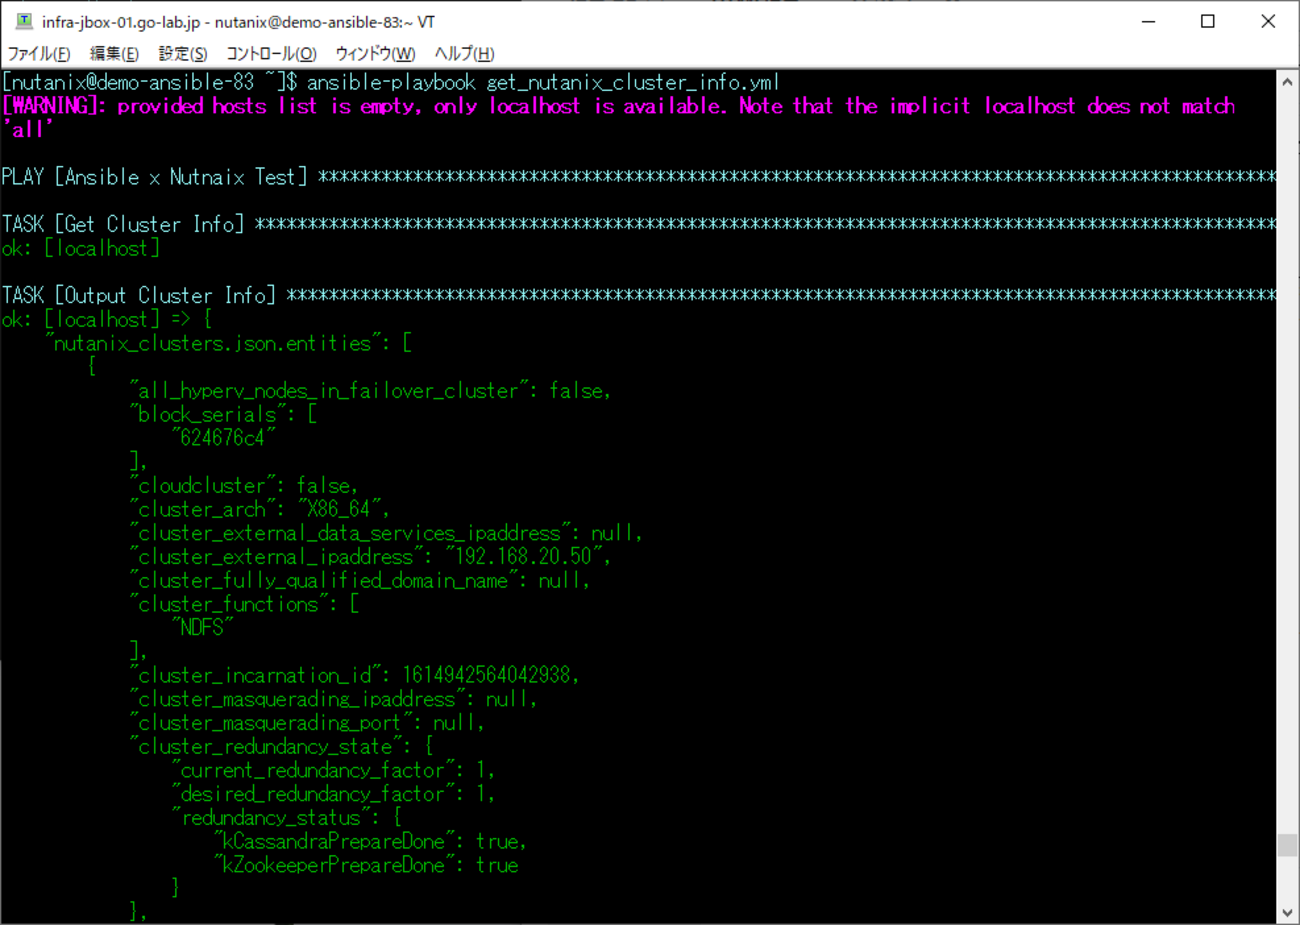Click the [WARNING] line about empty hosts list

[x=618, y=118]
